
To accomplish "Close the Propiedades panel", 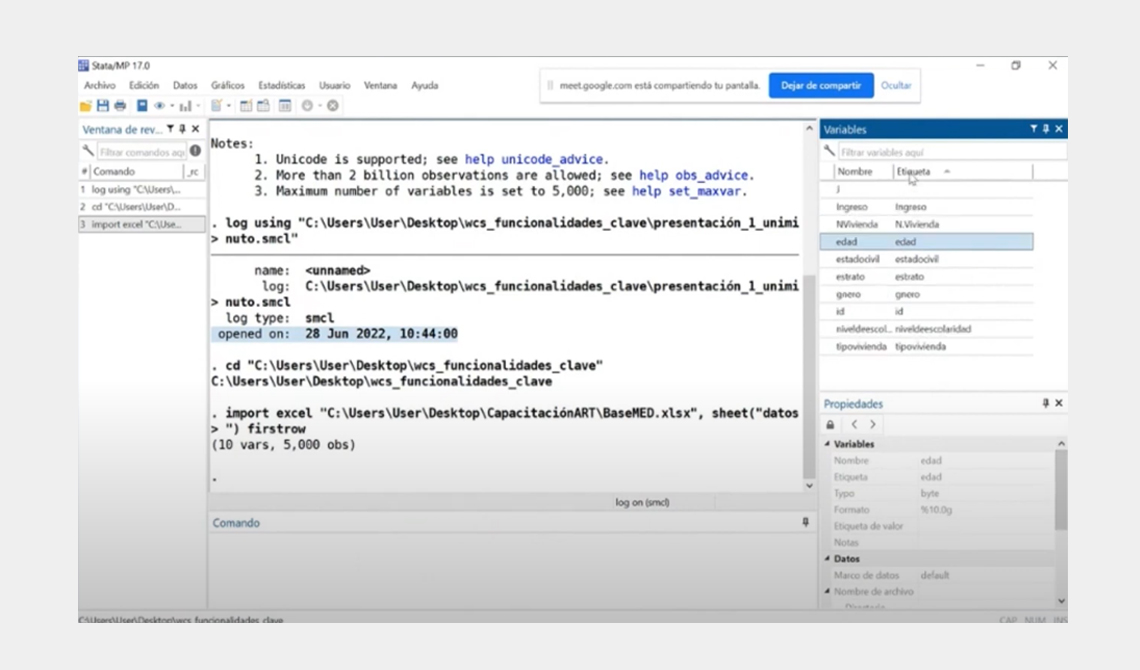I will [x=1059, y=403].
